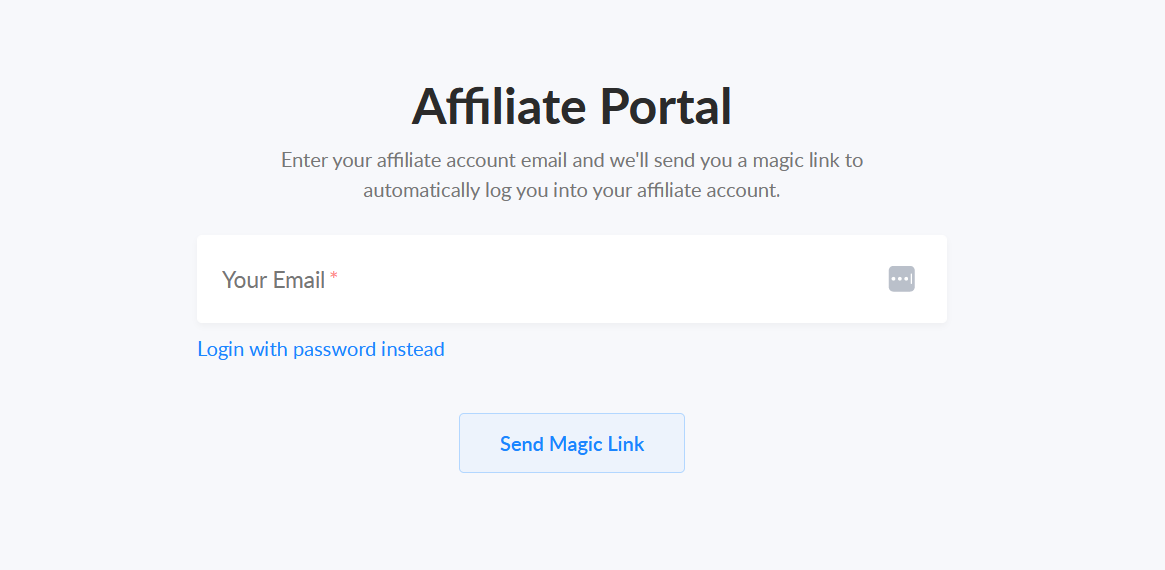
Task: Click the password manager icon in email field
Action: tap(901, 279)
